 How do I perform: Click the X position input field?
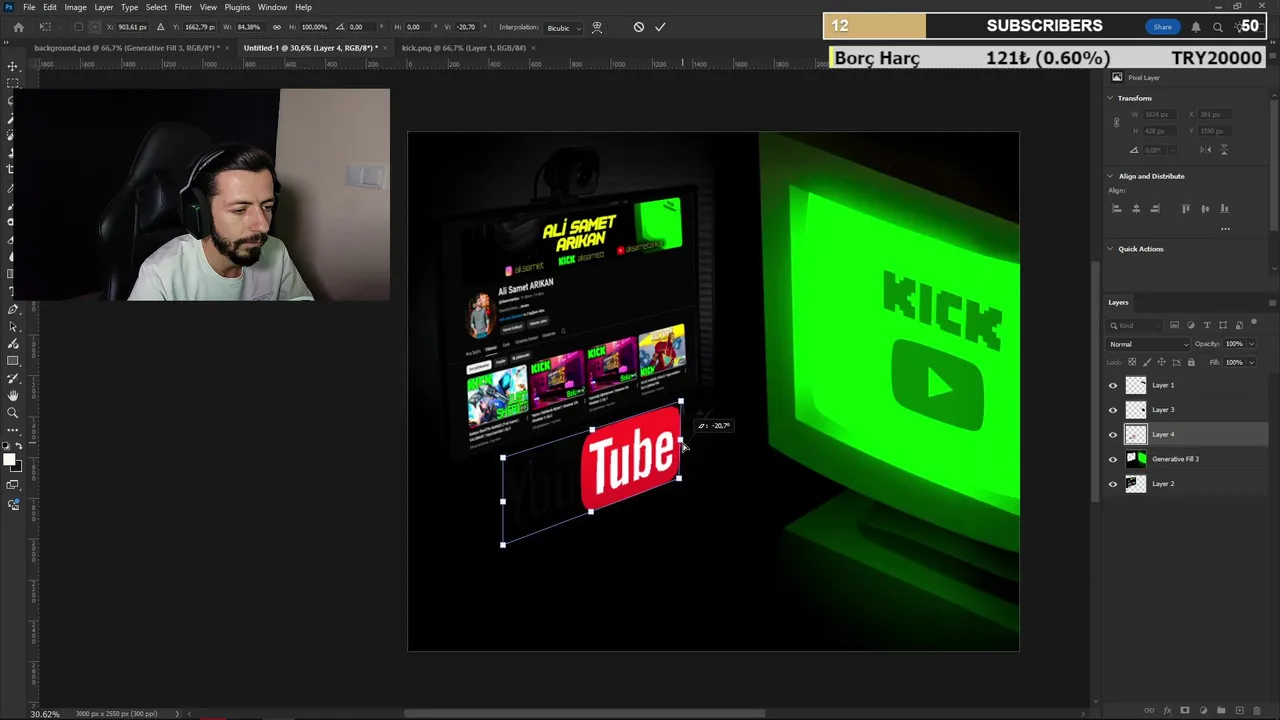(x=132, y=27)
